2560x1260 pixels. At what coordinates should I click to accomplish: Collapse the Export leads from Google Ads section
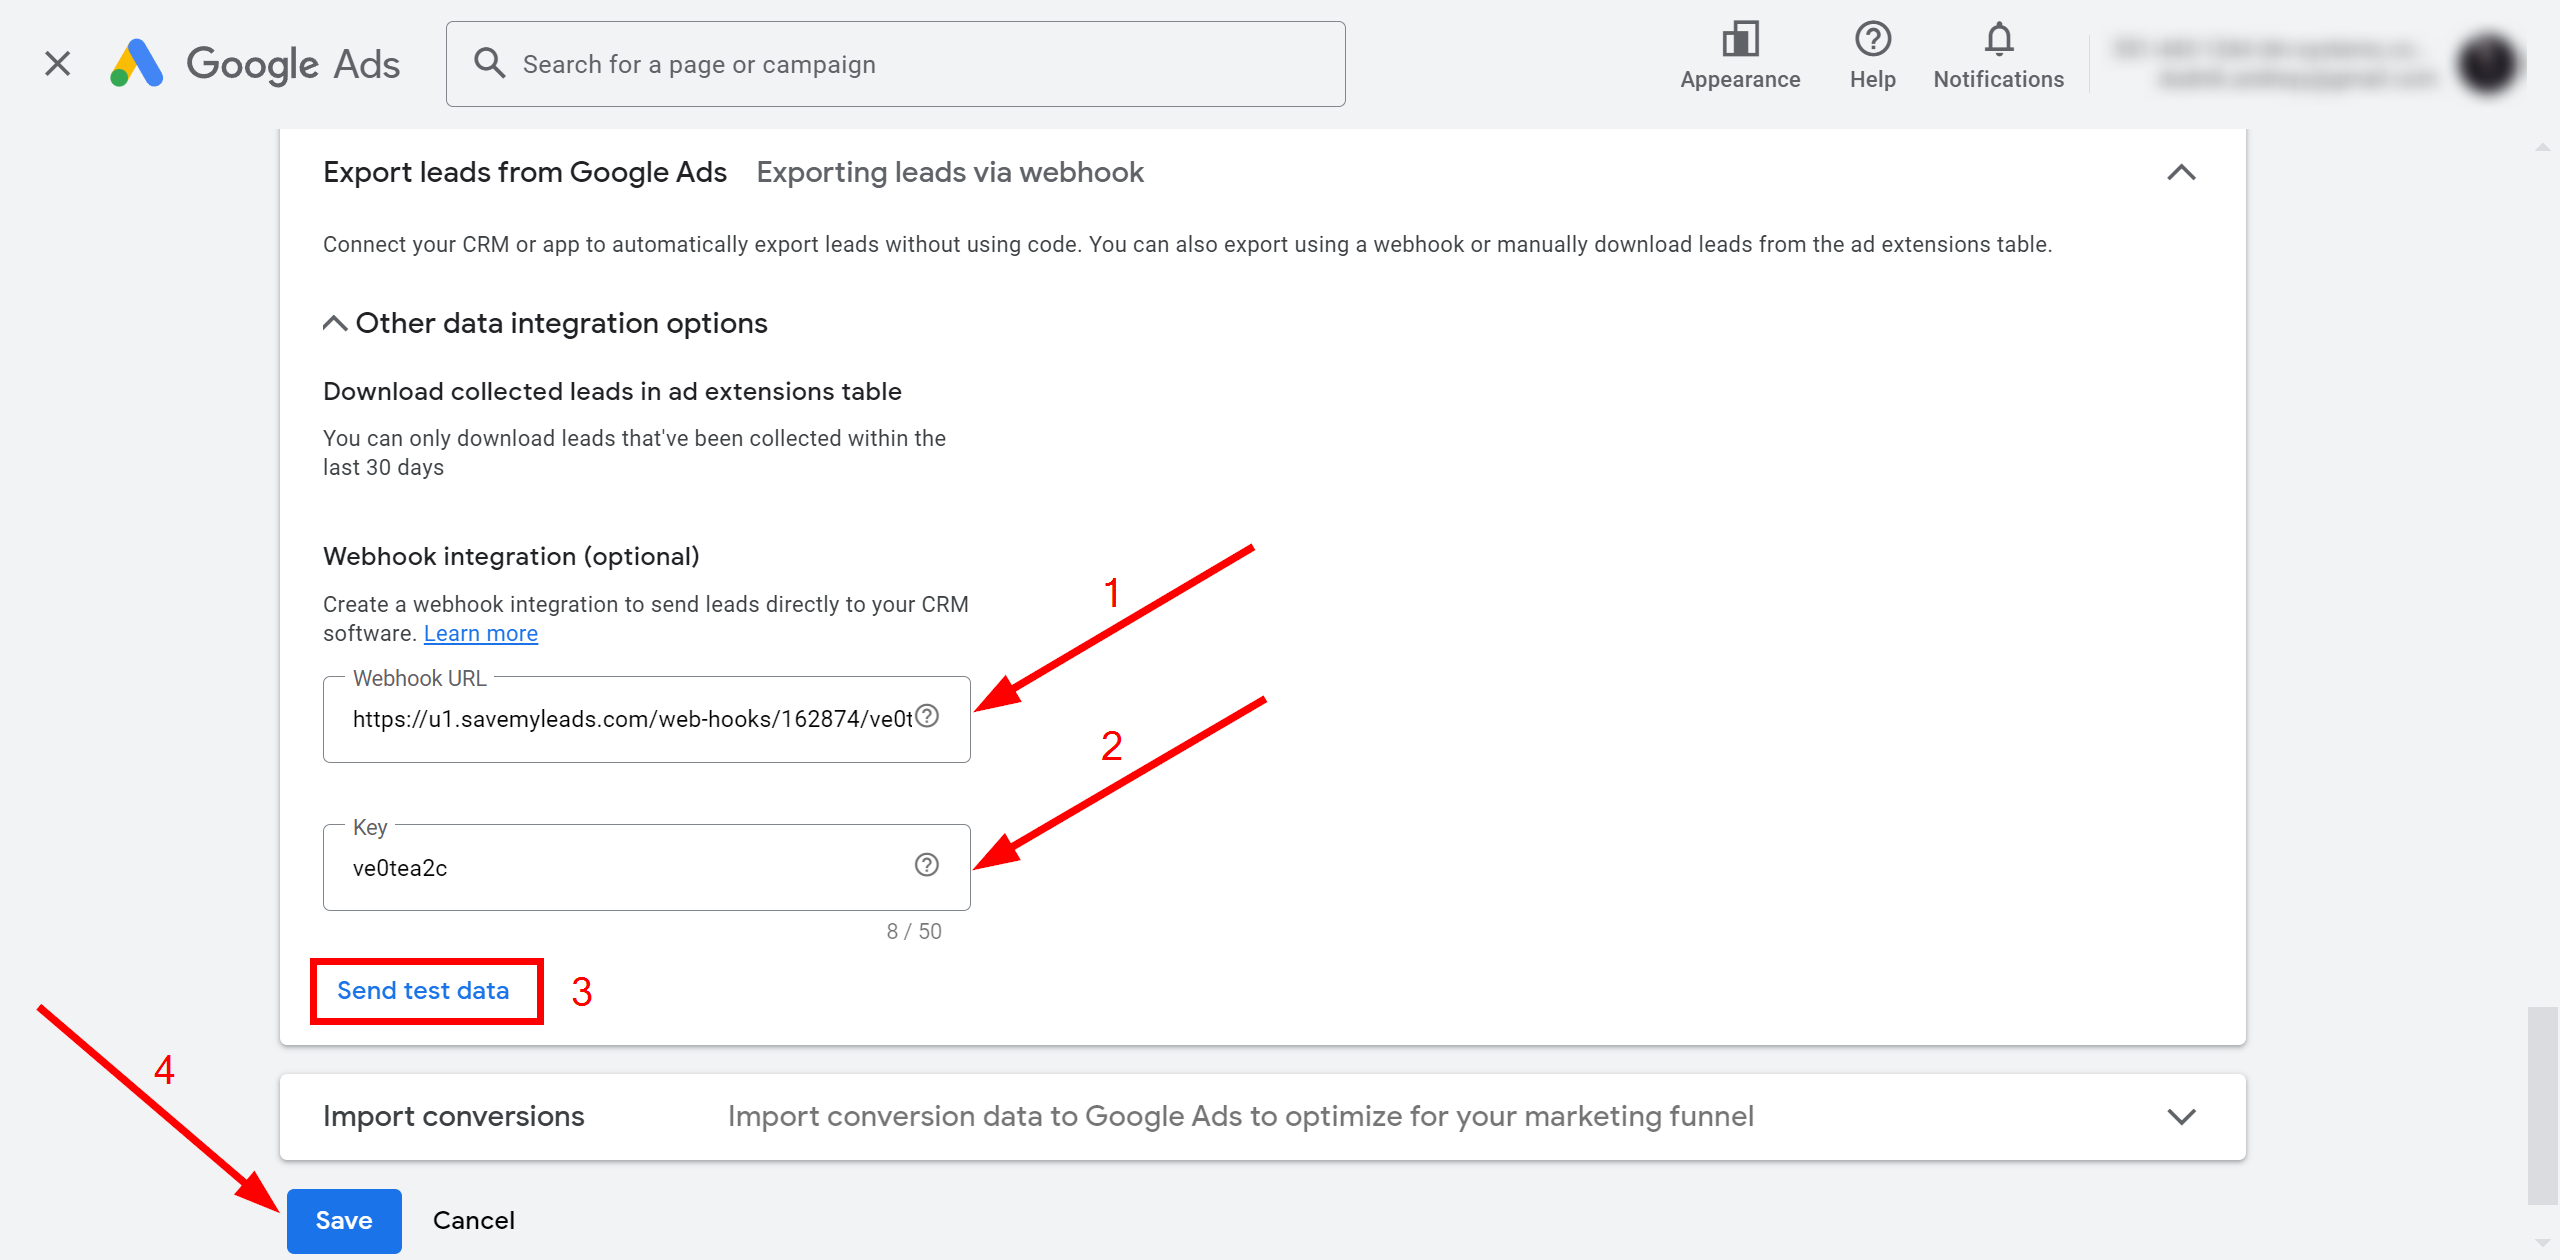point(2181,173)
